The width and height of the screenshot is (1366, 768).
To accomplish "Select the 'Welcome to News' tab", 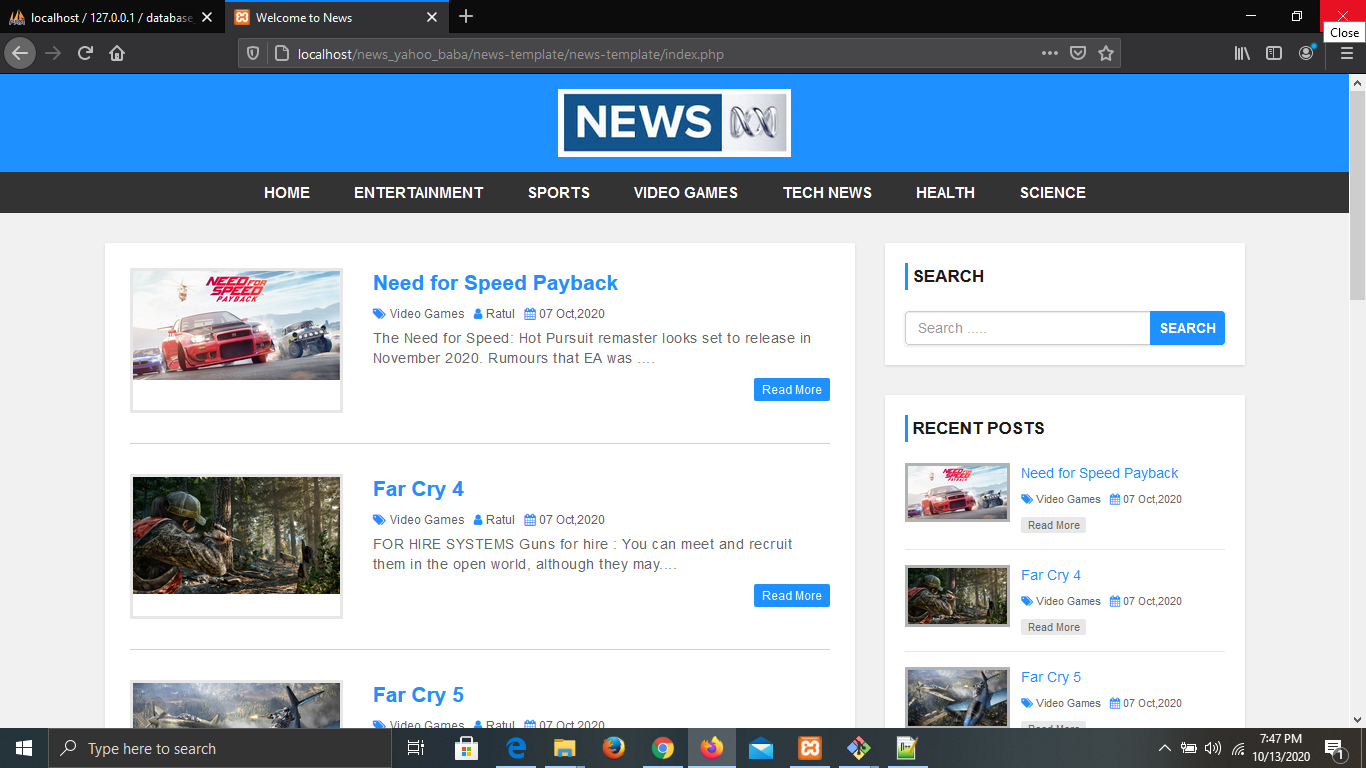I will pos(335,17).
